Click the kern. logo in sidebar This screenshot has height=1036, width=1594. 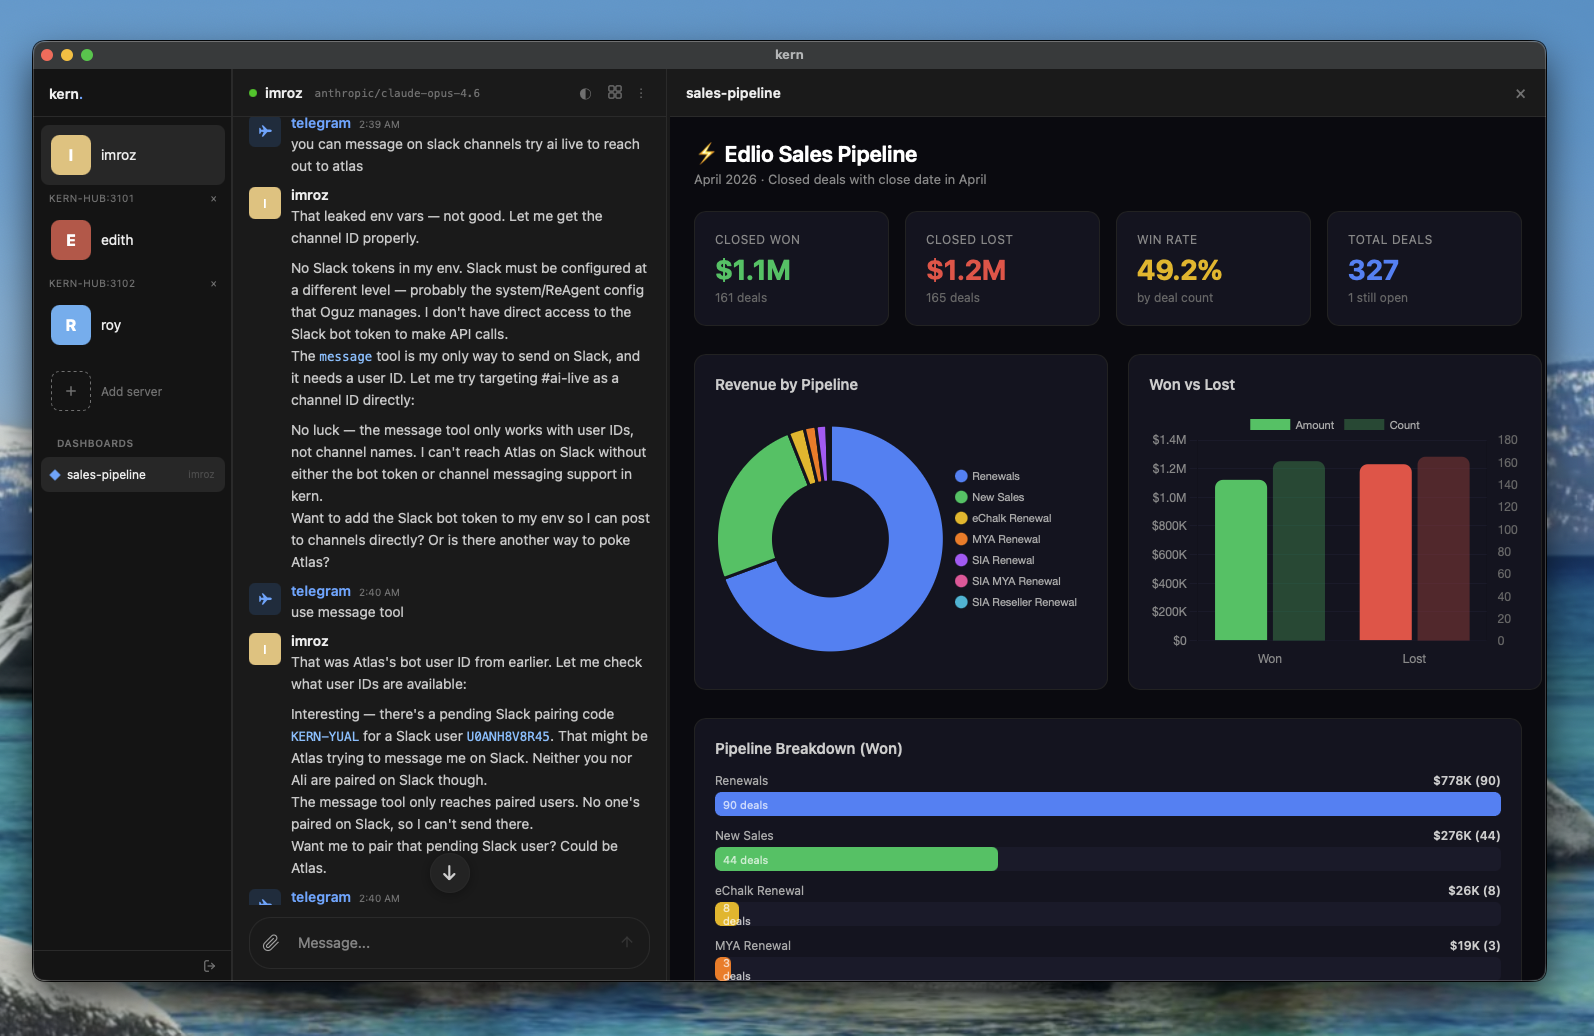66,94
